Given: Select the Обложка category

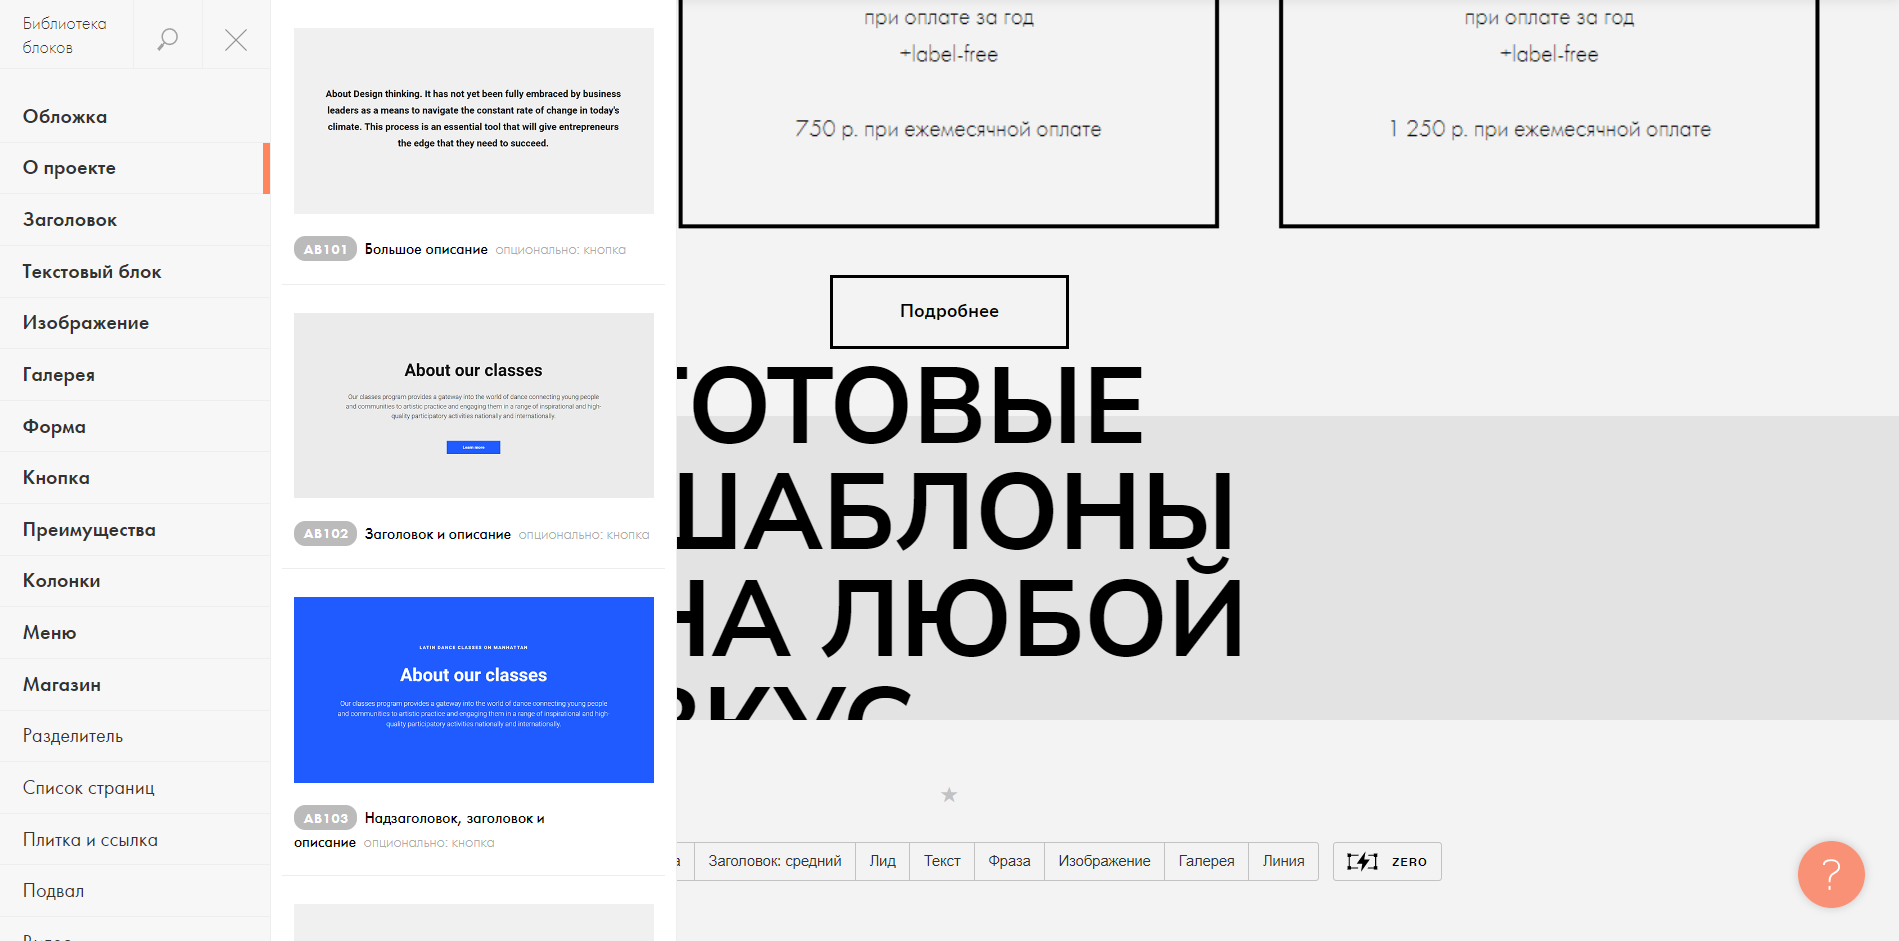Looking at the screenshot, I should (x=135, y=116).
